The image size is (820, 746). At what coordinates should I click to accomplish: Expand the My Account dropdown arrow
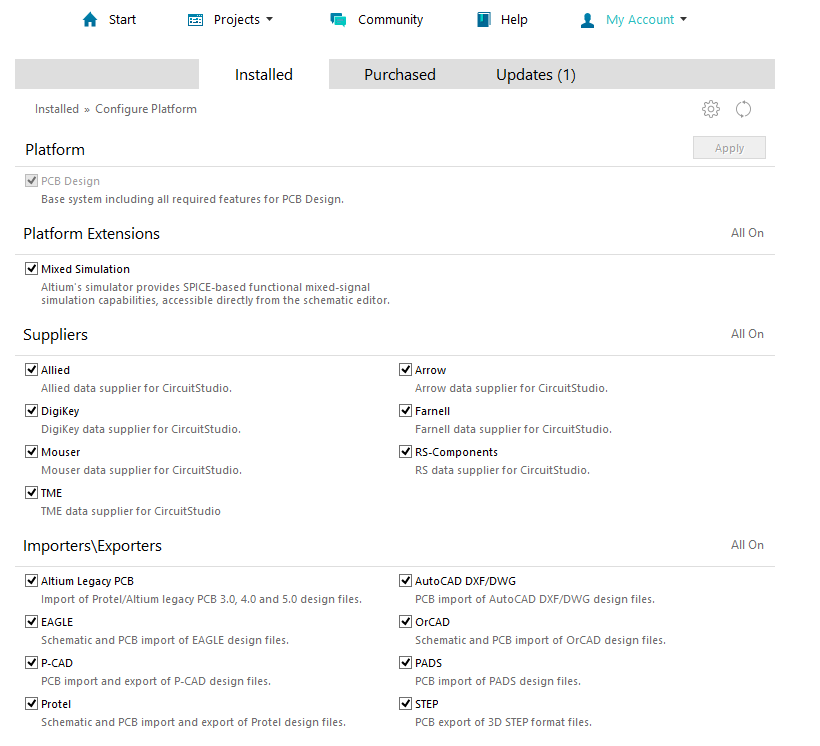[x=683, y=20]
